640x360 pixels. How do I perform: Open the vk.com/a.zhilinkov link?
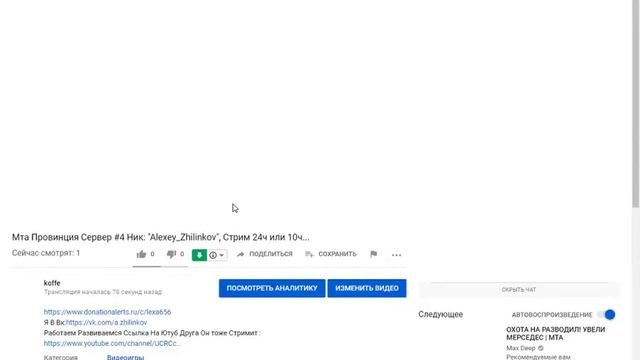tap(107, 322)
